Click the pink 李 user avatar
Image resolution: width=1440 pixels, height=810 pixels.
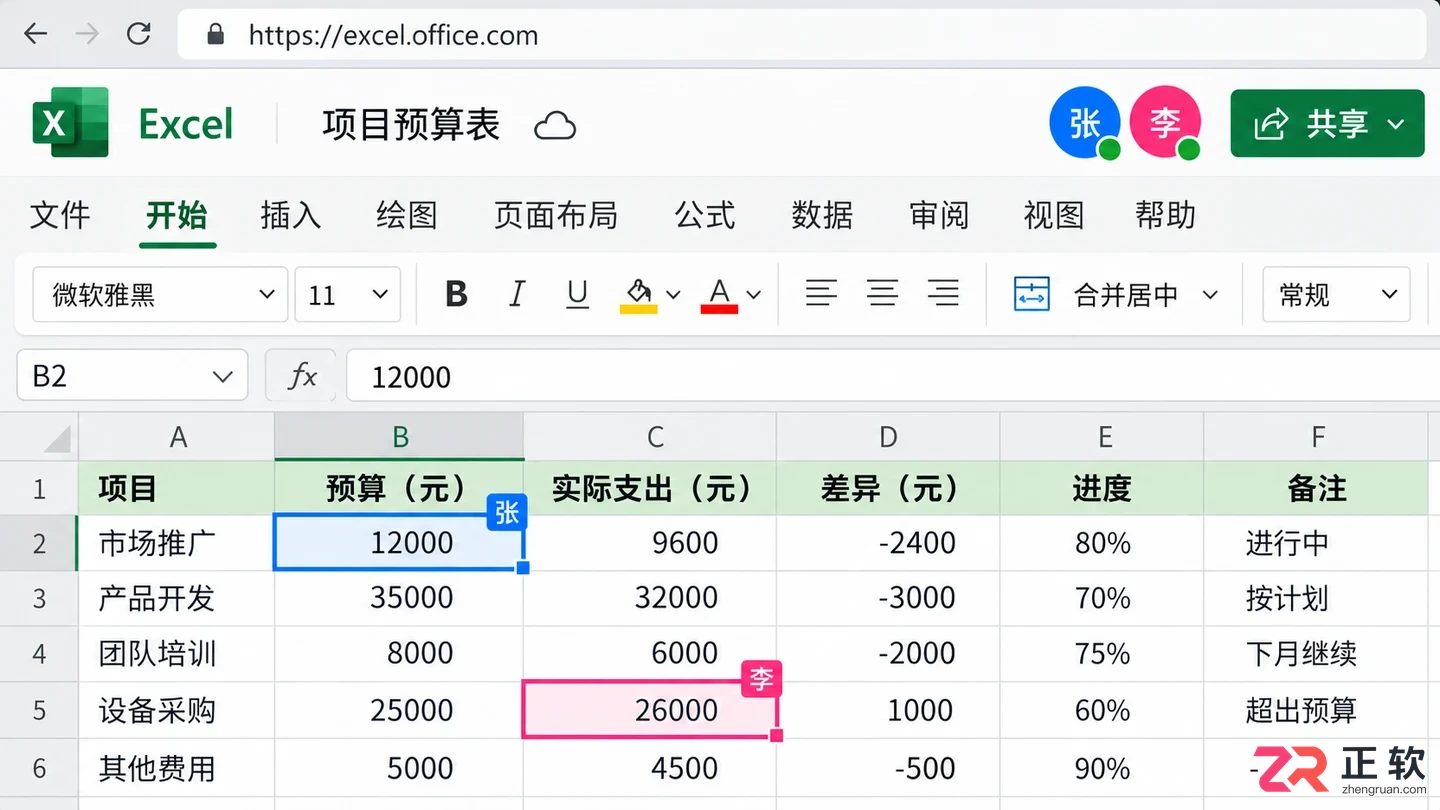pos(1165,123)
